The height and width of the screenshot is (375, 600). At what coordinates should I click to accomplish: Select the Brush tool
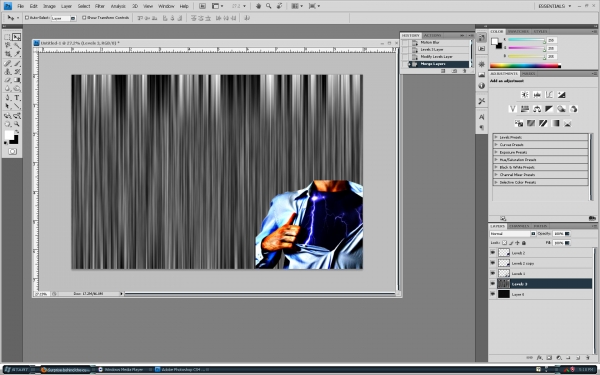(16, 63)
